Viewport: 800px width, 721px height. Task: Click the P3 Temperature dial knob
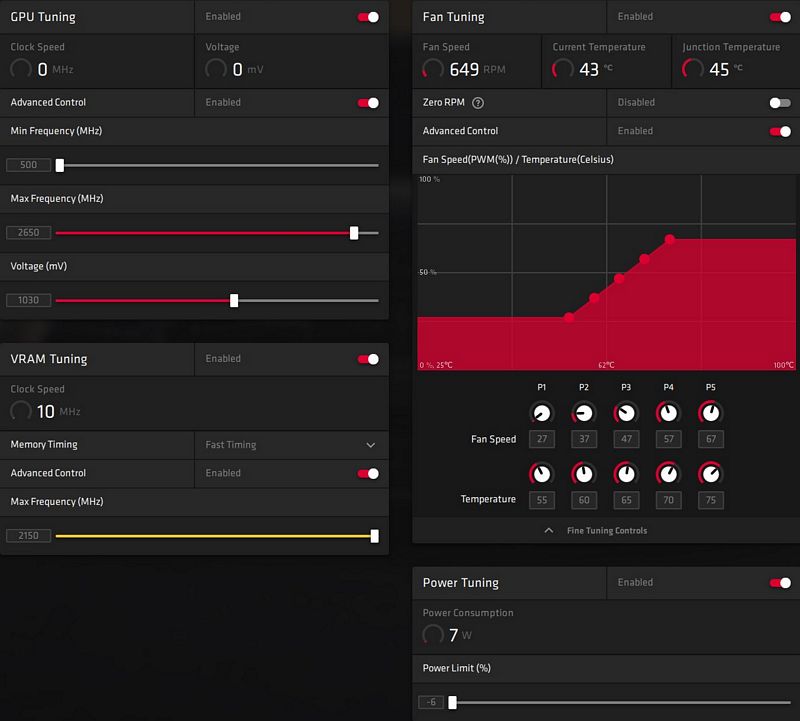pos(626,474)
